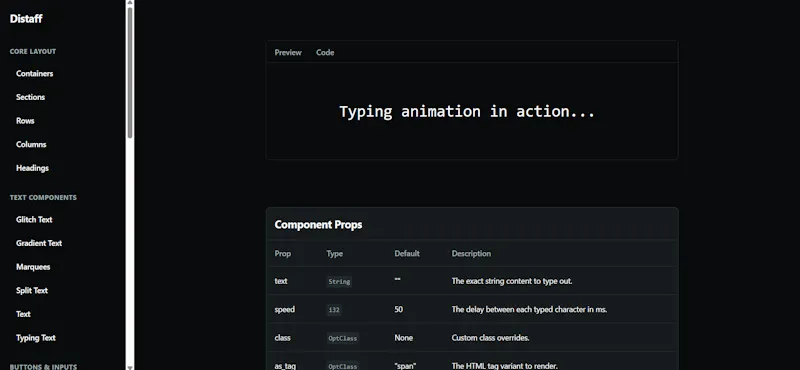Click the 'String' type badge
This screenshot has height=370, width=800.
(x=339, y=282)
